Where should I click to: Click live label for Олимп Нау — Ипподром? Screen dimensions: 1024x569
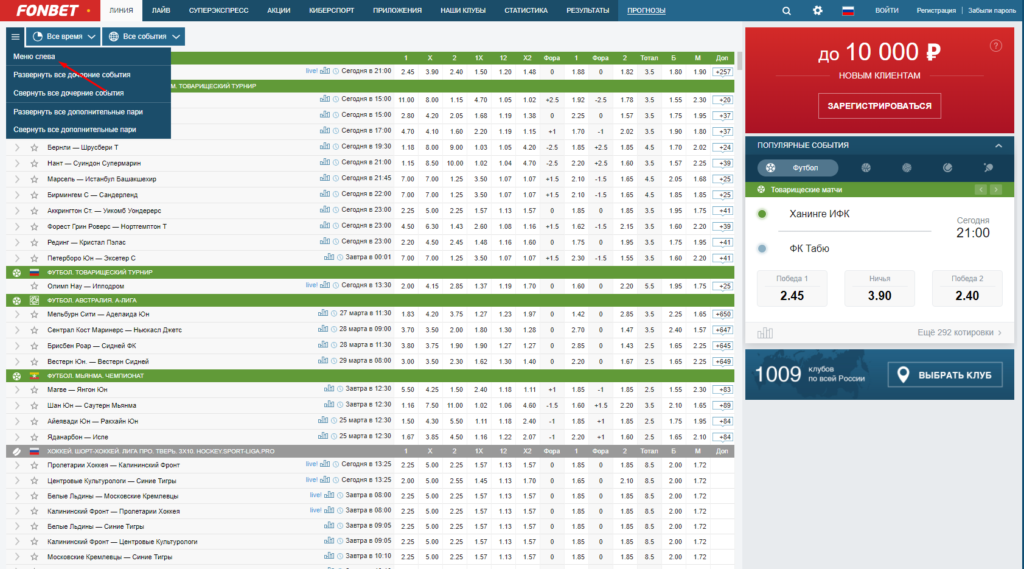(x=311, y=285)
